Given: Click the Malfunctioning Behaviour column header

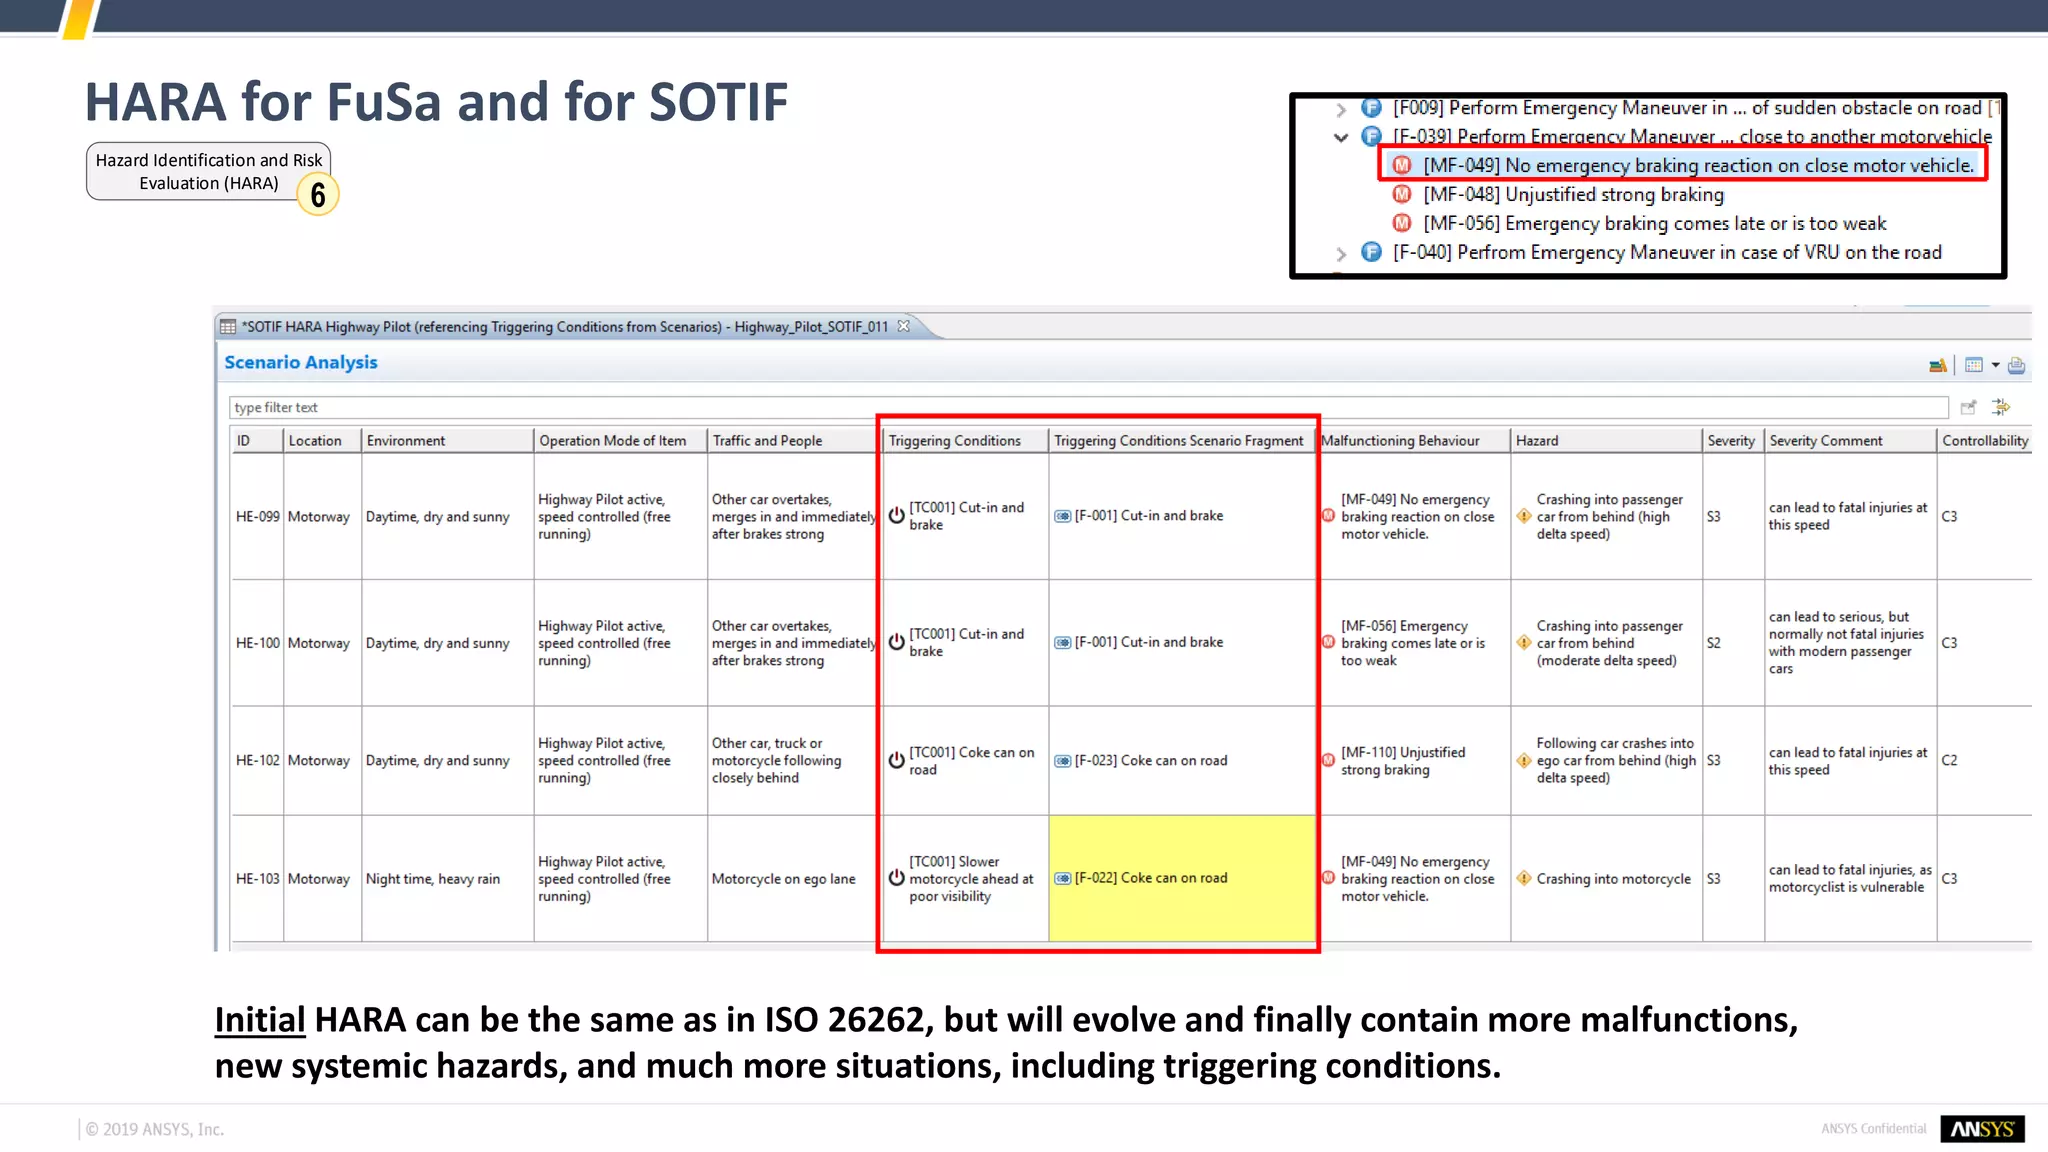Looking at the screenshot, I should tap(1413, 440).
